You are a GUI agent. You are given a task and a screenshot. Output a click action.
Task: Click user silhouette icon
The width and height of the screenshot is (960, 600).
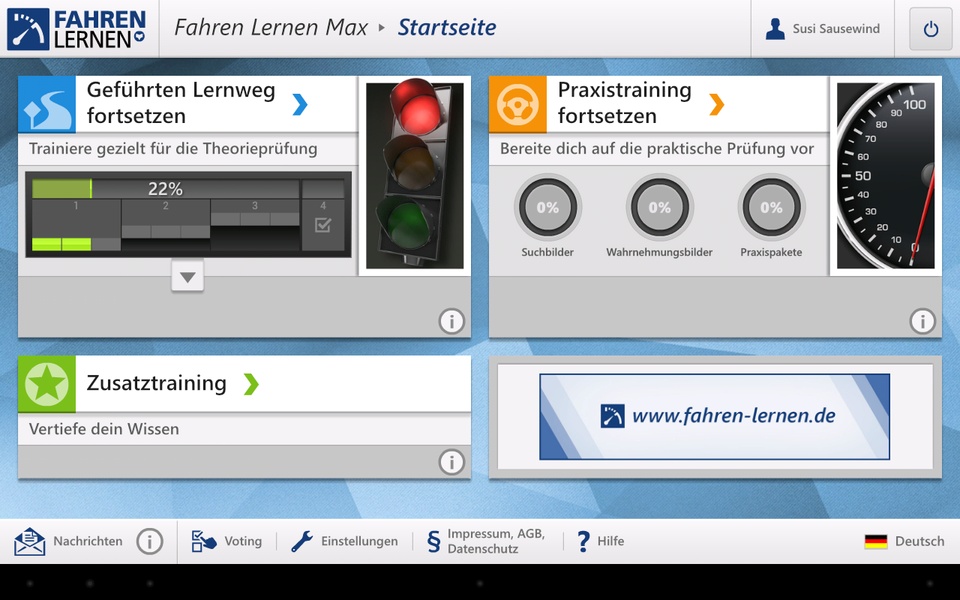pyautogui.click(x=775, y=29)
